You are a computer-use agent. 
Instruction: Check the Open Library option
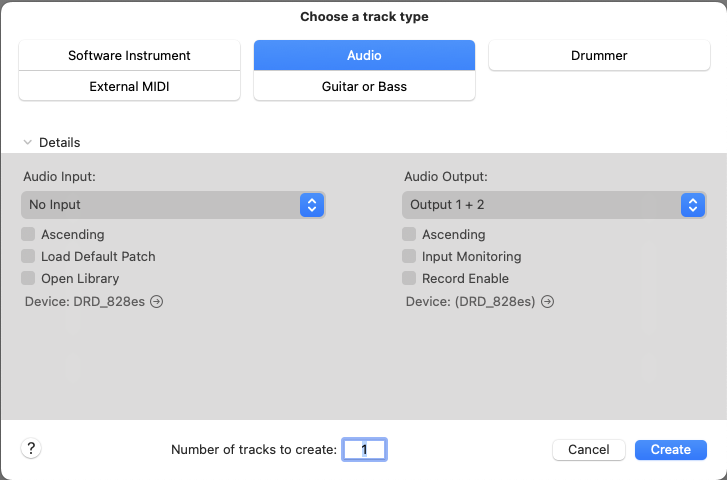(28, 279)
